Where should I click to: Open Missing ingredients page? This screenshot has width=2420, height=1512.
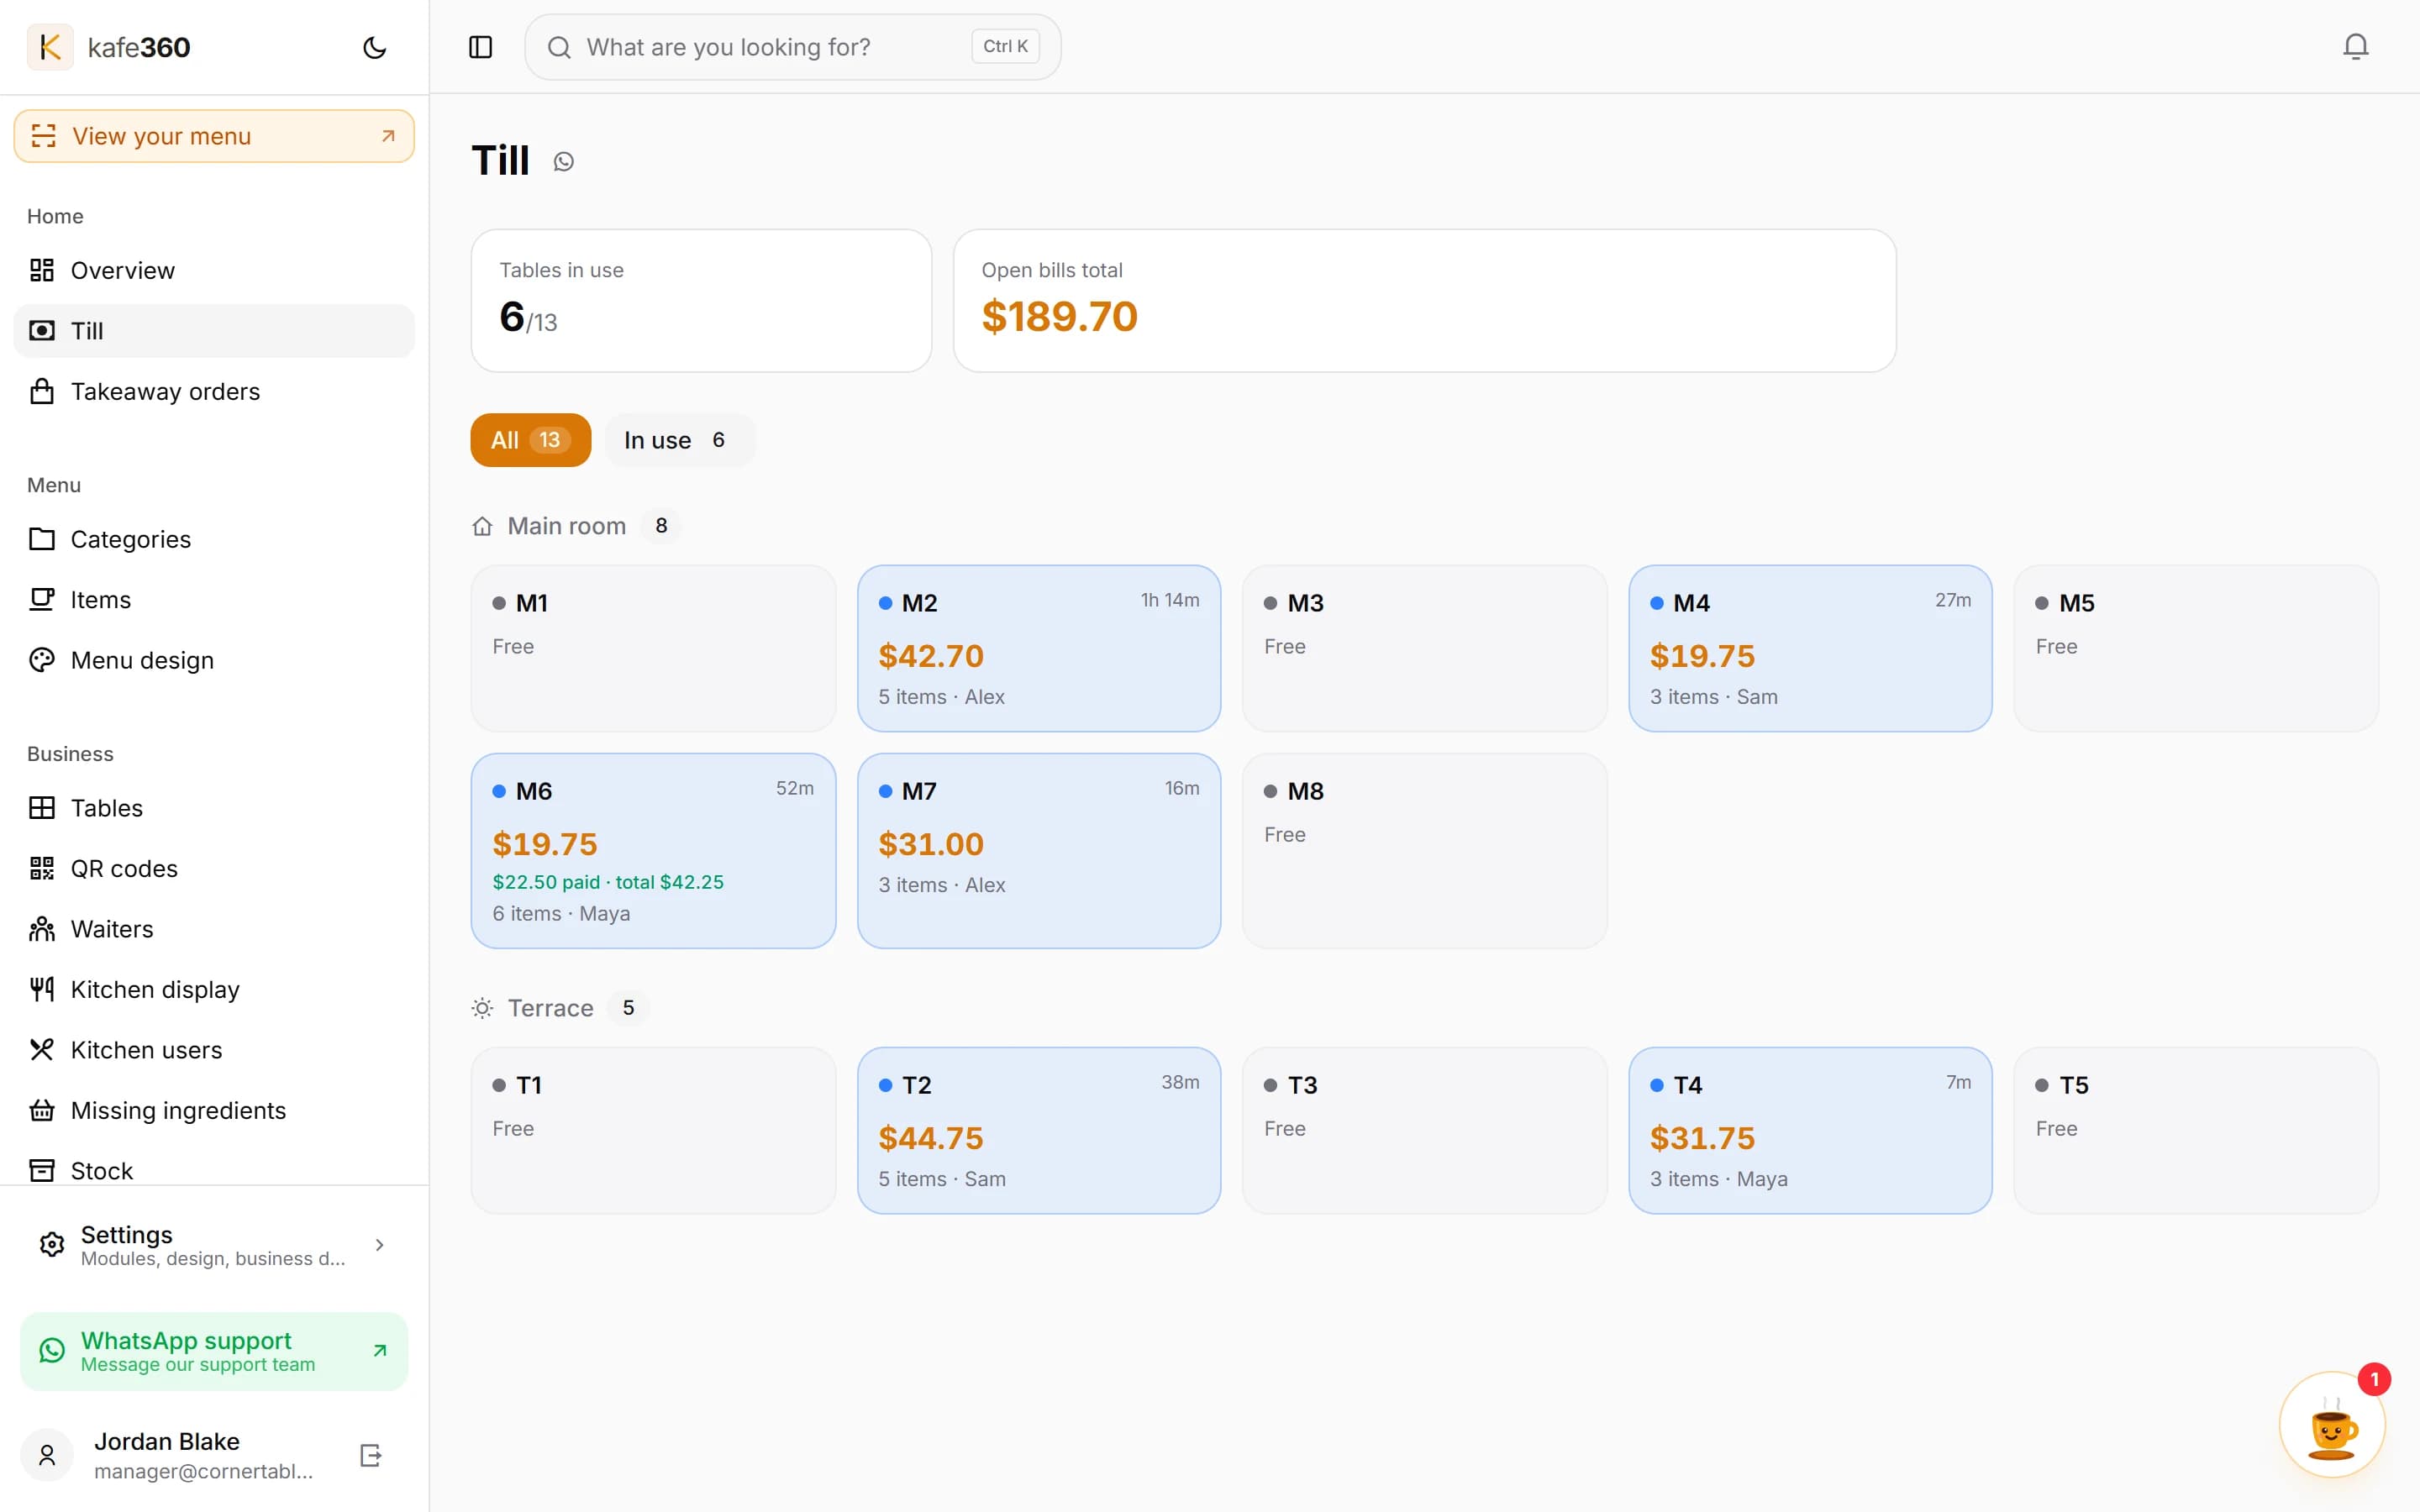pos(214,1110)
